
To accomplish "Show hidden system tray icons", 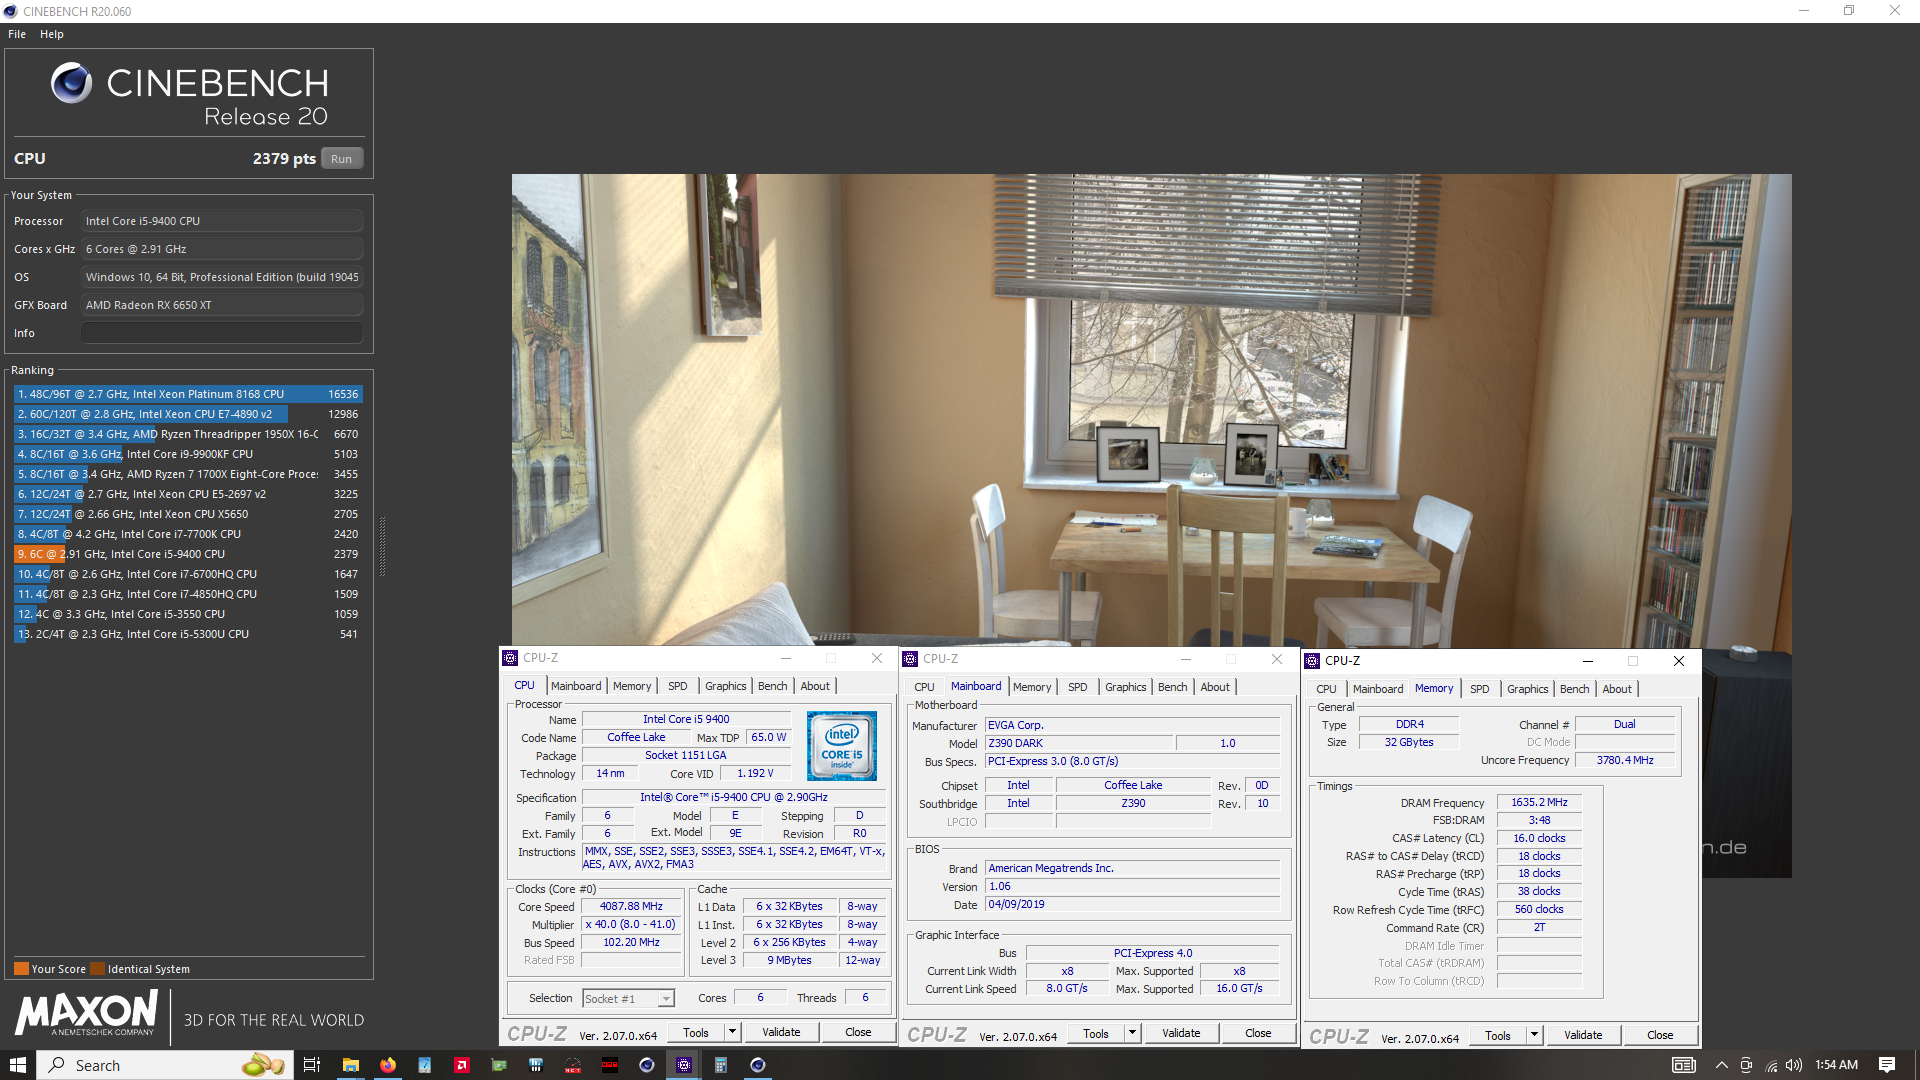I will pyautogui.click(x=1721, y=1065).
